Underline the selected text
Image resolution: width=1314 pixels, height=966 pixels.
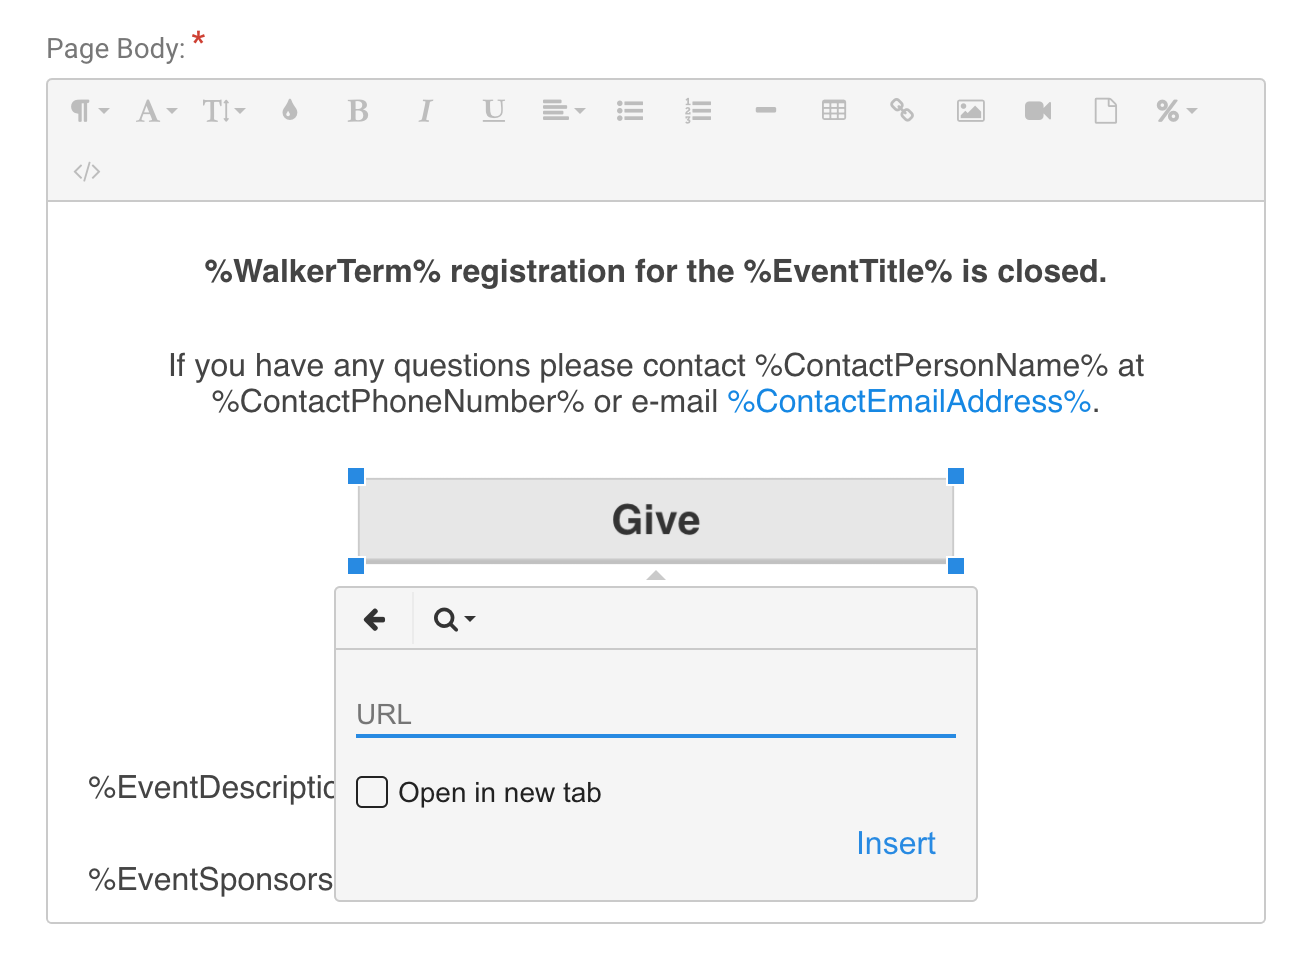click(493, 111)
